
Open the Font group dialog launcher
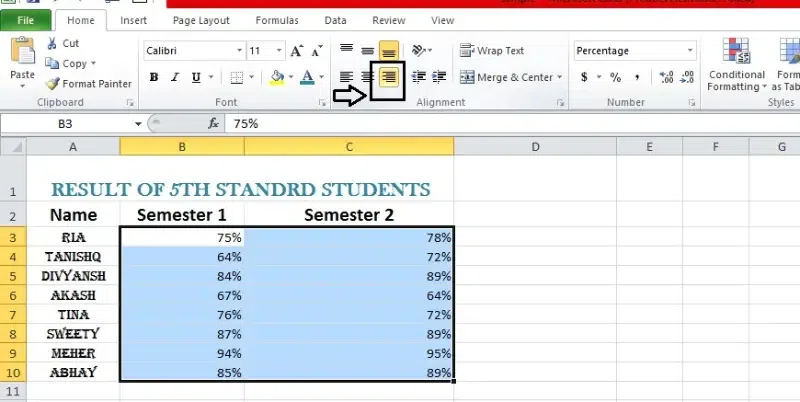click(322, 103)
